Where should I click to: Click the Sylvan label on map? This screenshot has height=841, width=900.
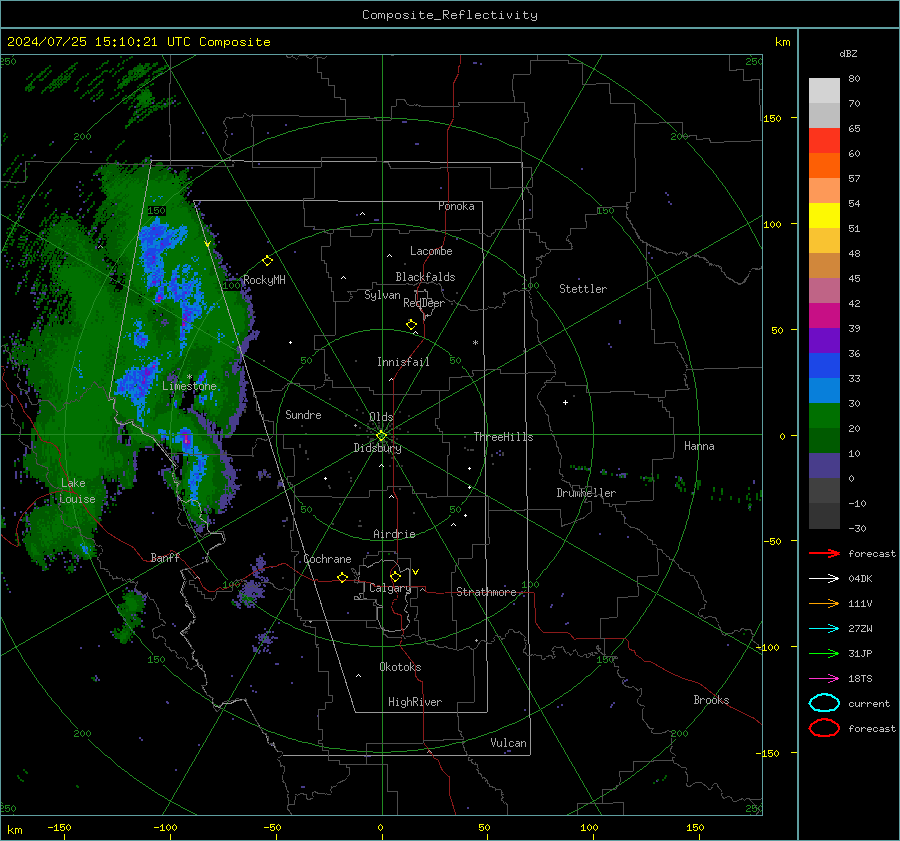[382, 295]
